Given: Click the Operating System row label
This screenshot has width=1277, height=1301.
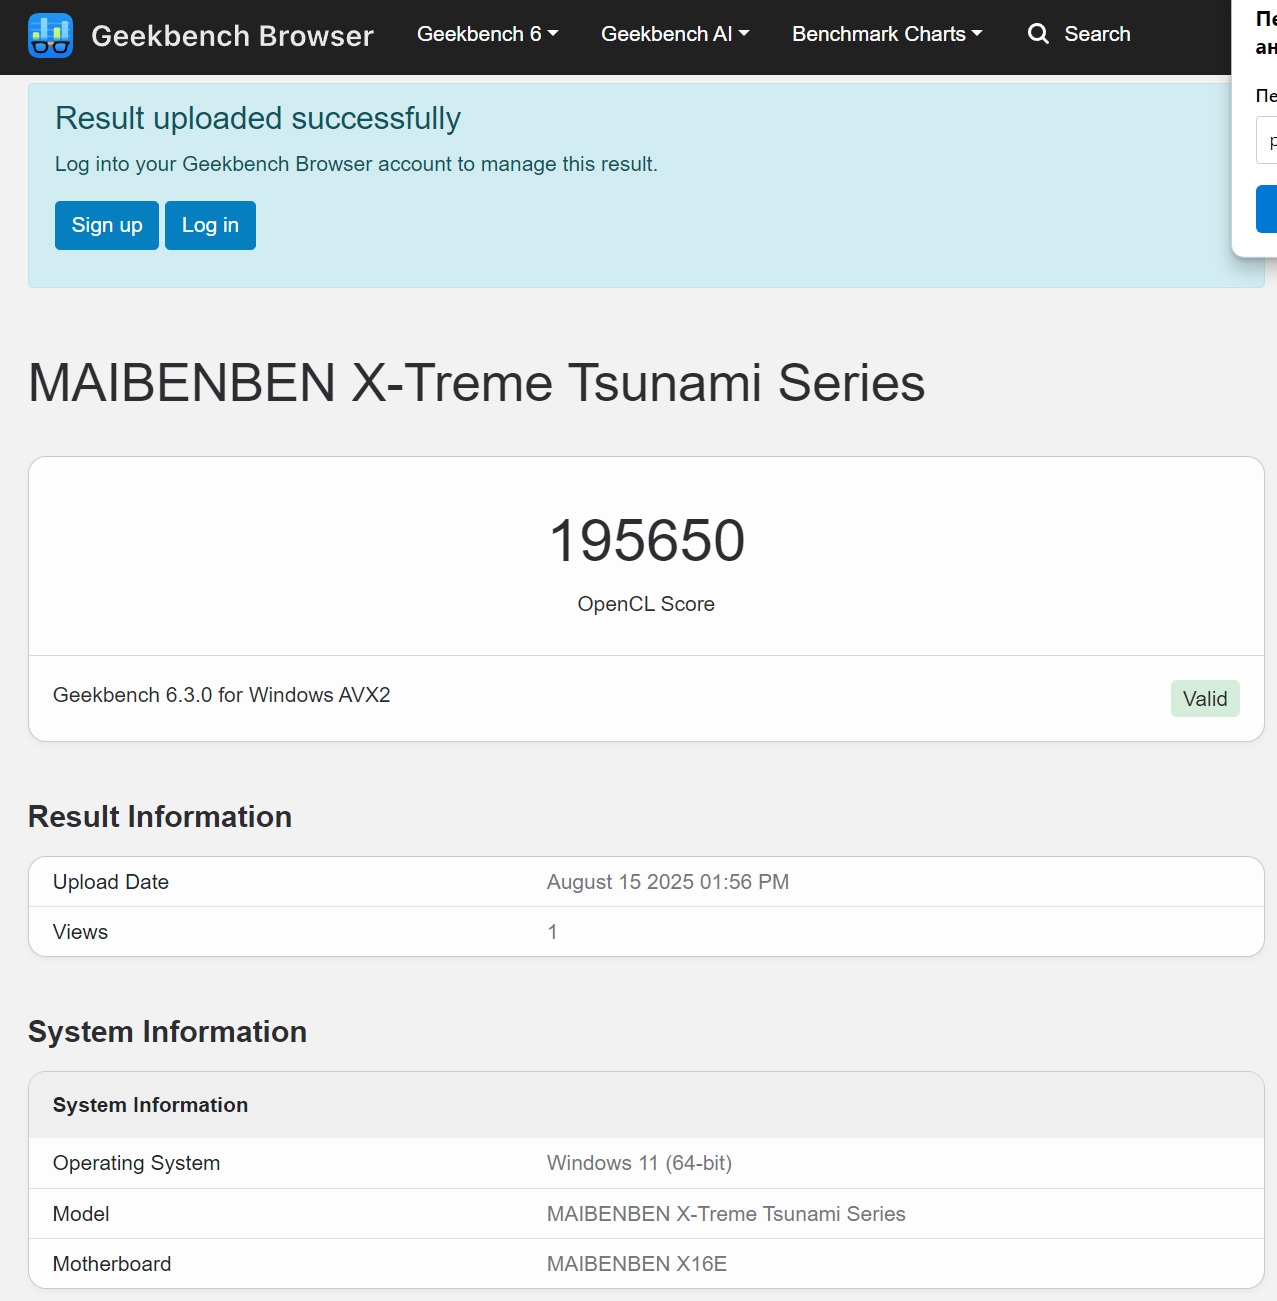Looking at the screenshot, I should point(137,1163).
